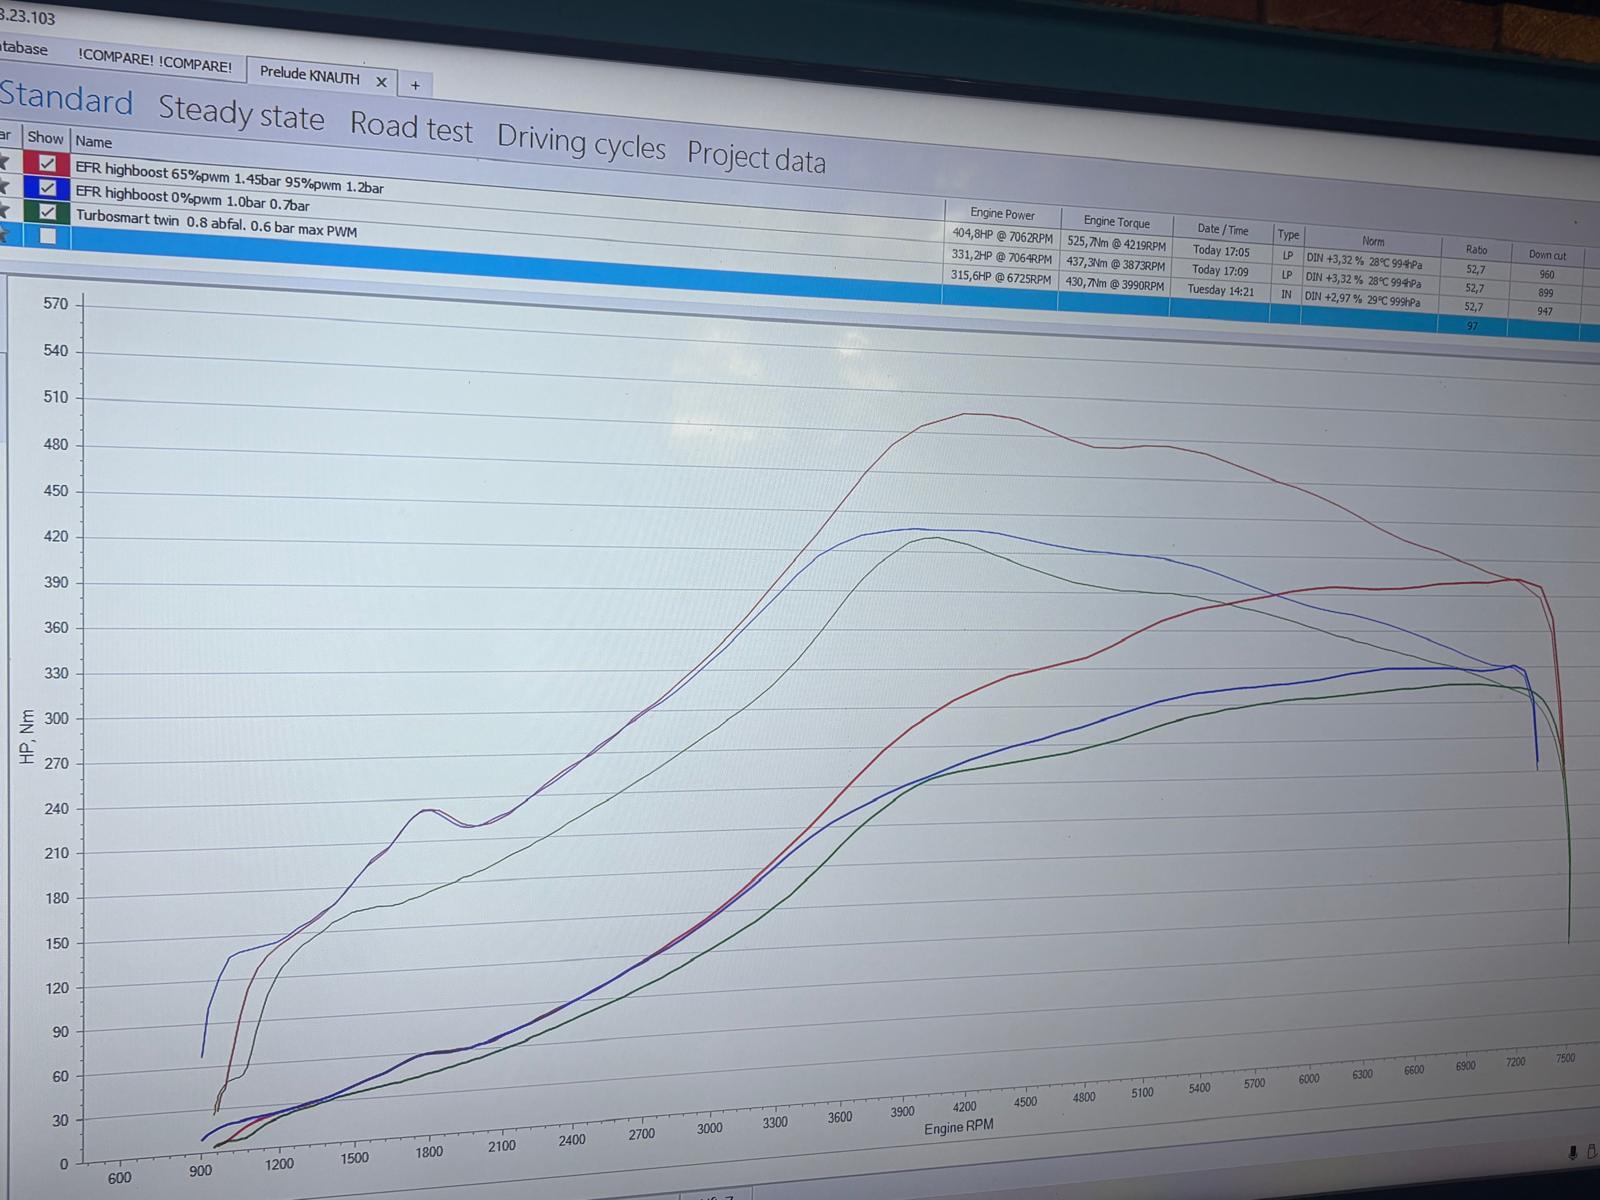Click the Date / Time column header
This screenshot has height=1200, width=1600.
[x=1222, y=229]
